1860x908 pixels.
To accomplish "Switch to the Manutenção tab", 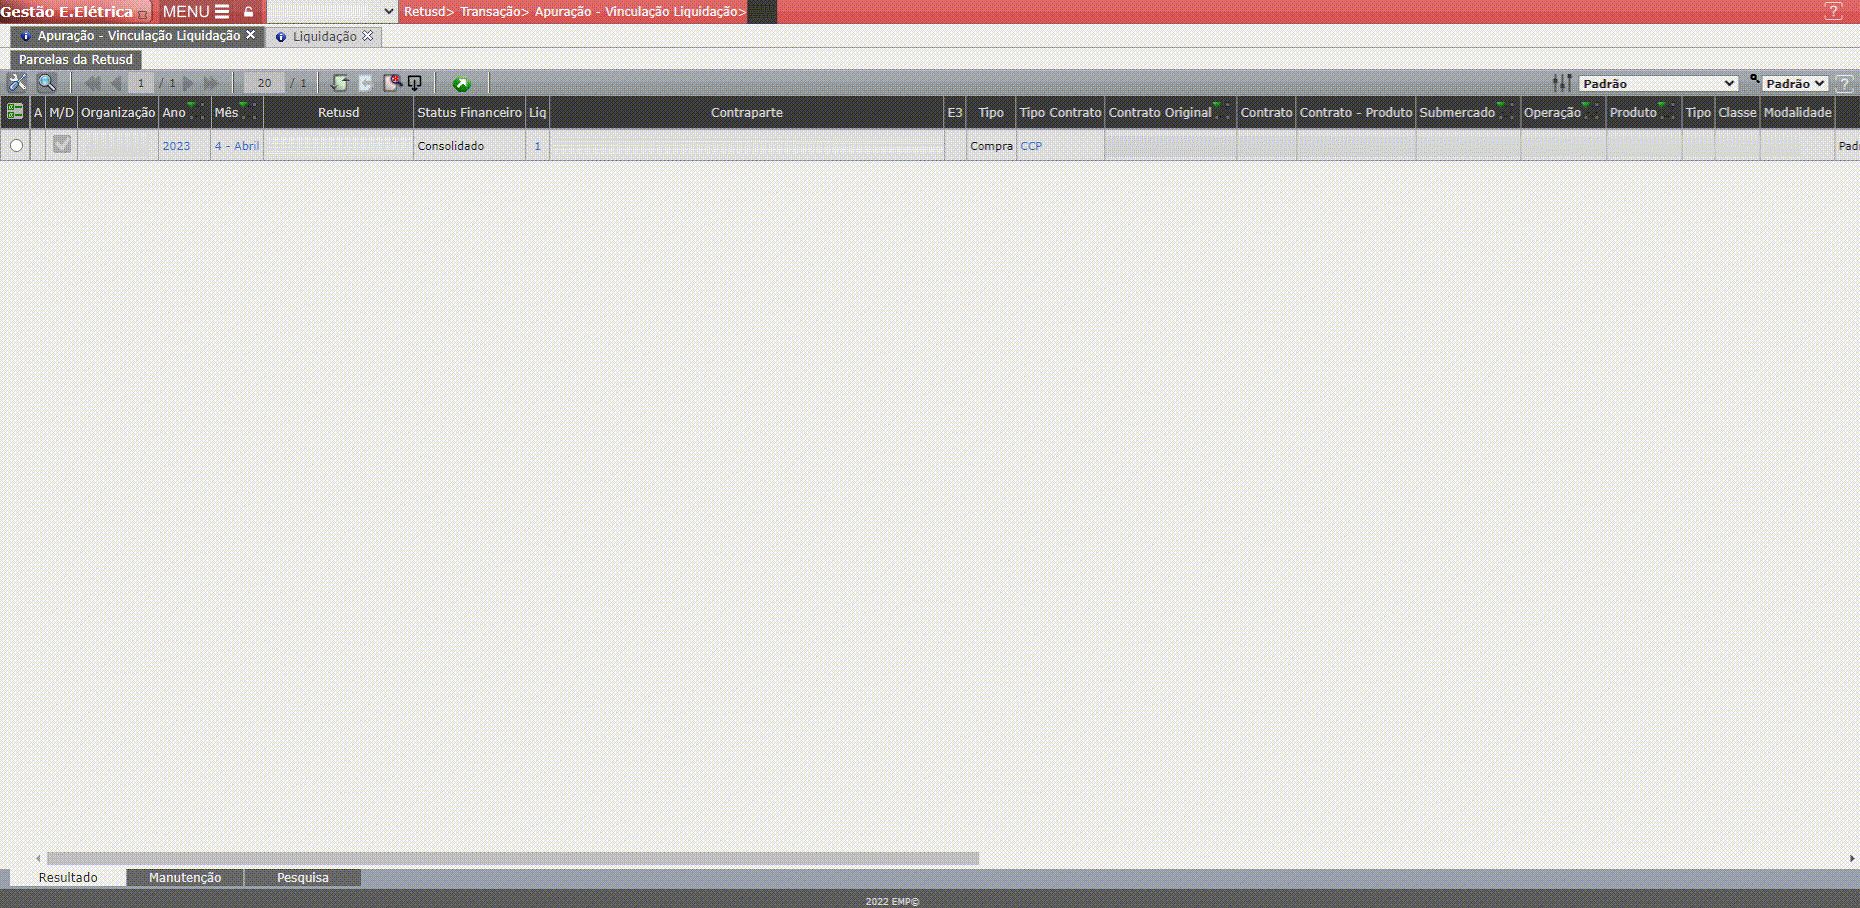I will click(185, 878).
